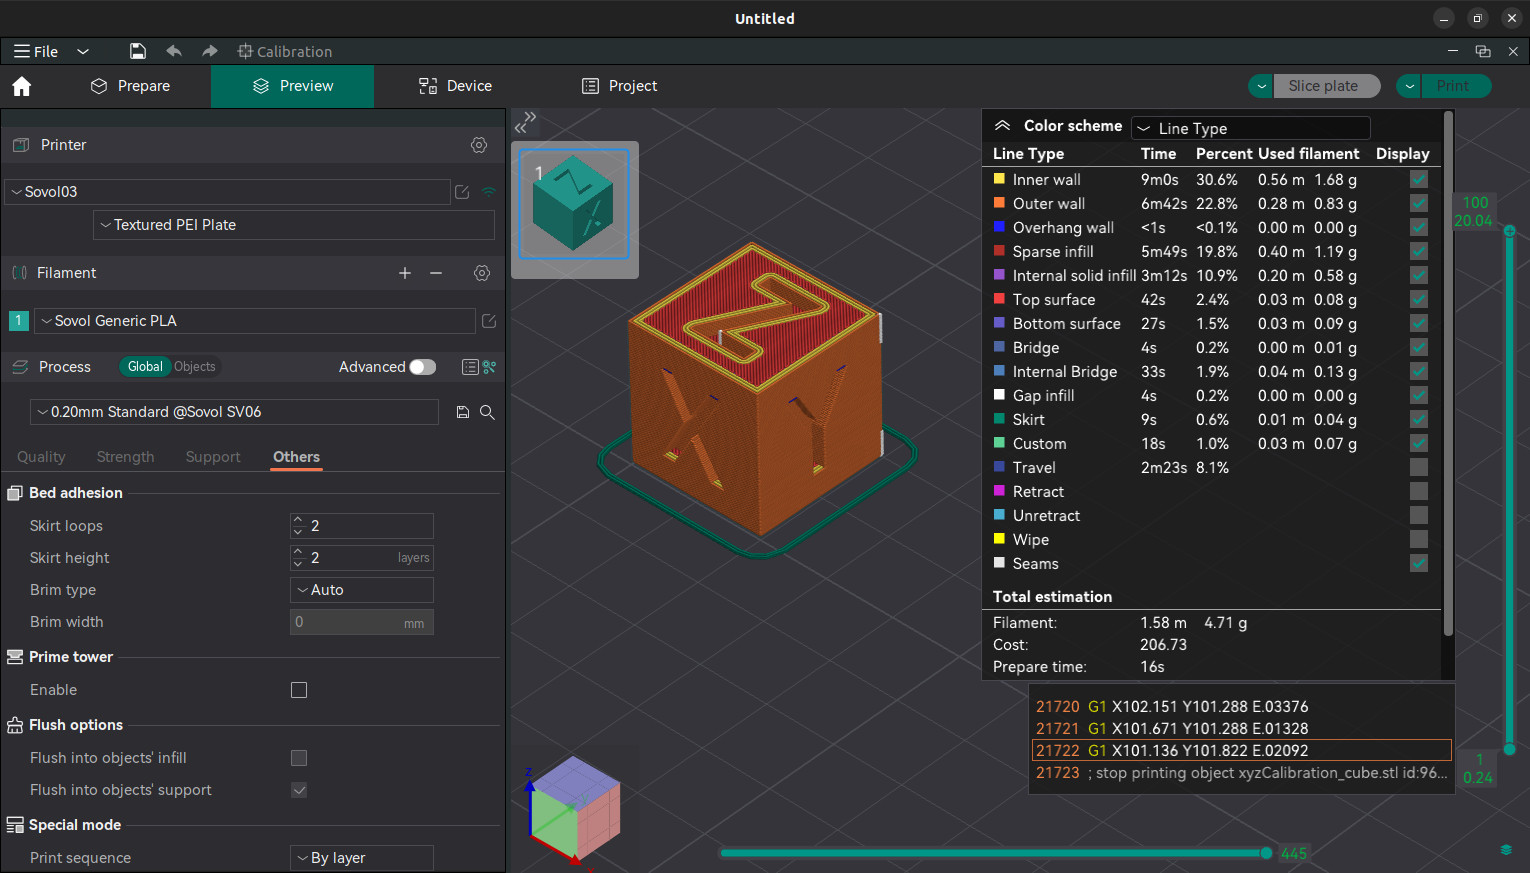Enable the Prime tower checkbox
The height and width of the screenshot is (873, 1530).
(299, 690)
